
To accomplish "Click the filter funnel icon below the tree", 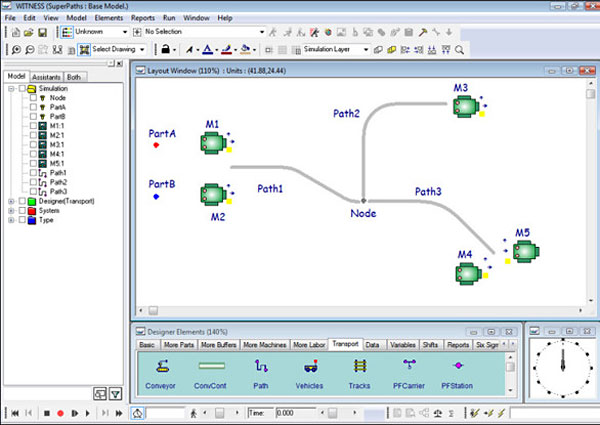I will coord(116,393).
